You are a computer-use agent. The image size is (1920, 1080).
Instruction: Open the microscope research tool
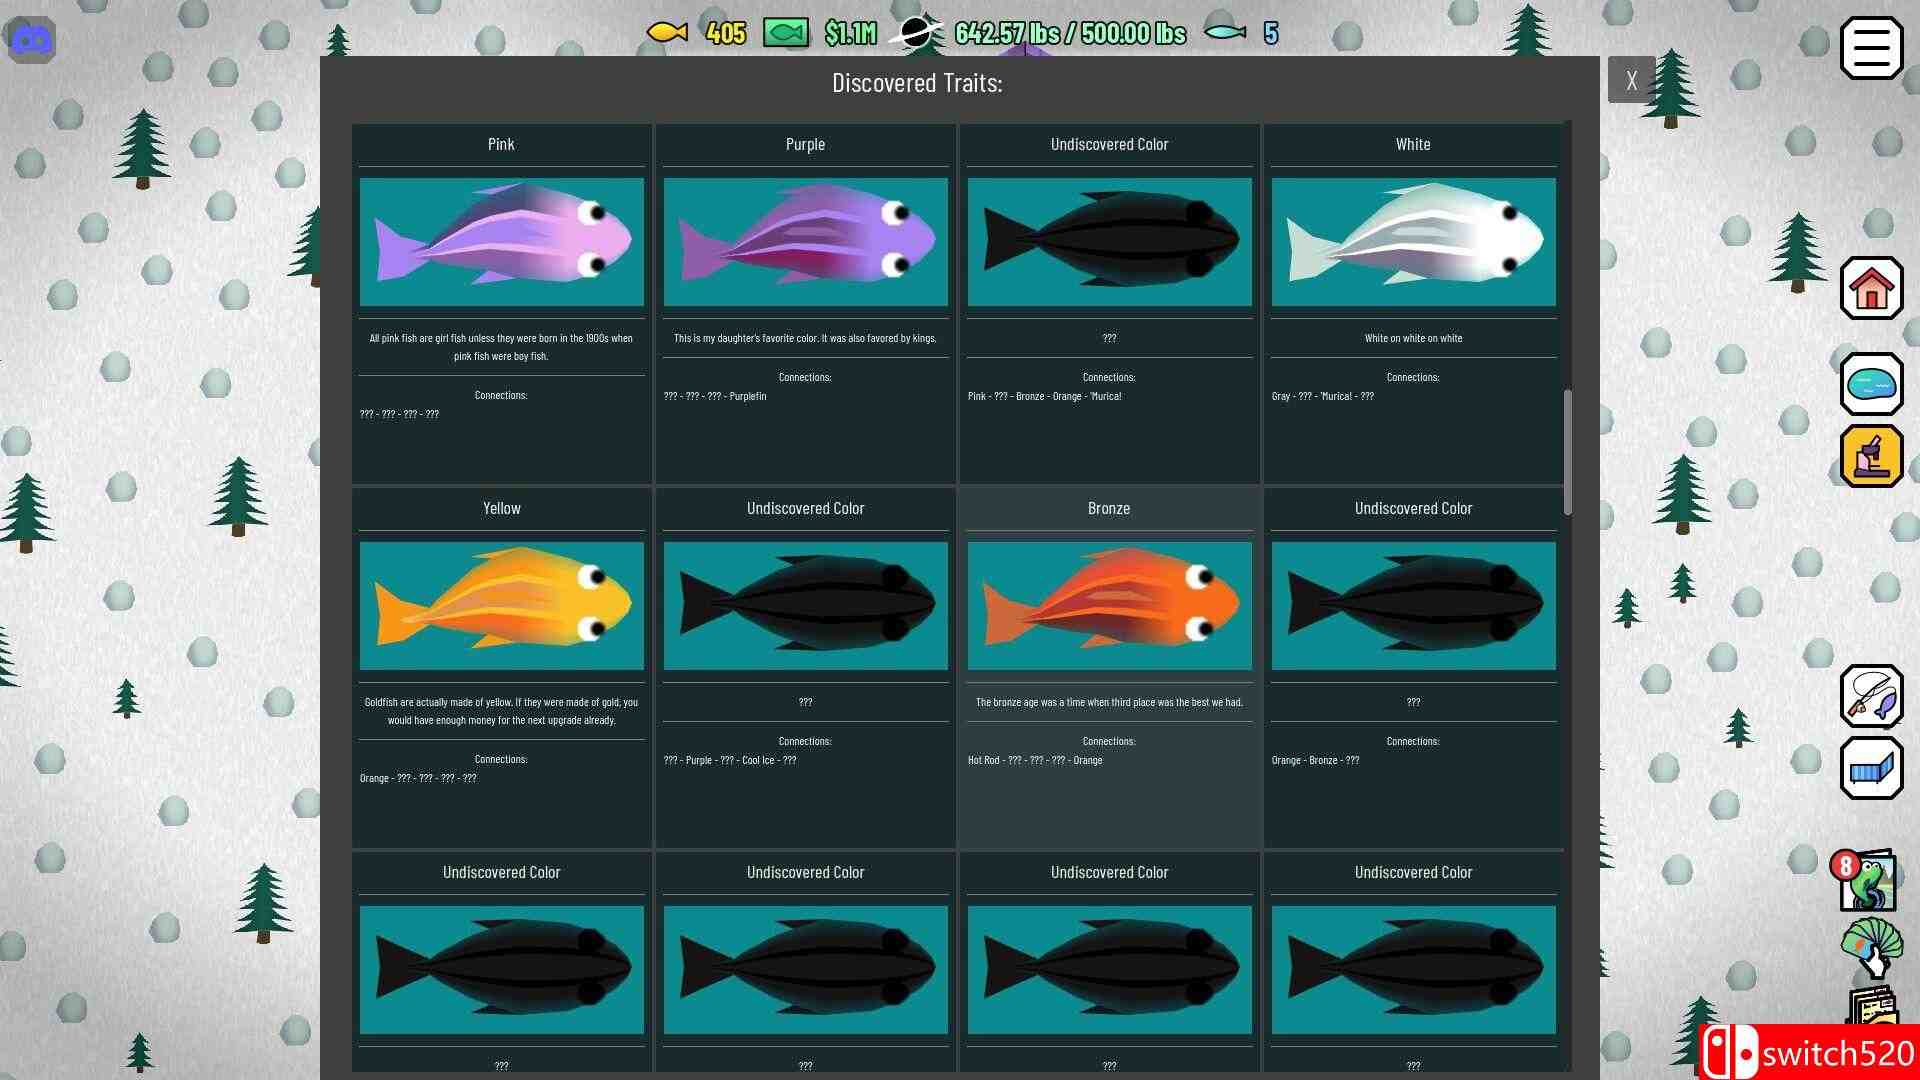(1871, 455)
